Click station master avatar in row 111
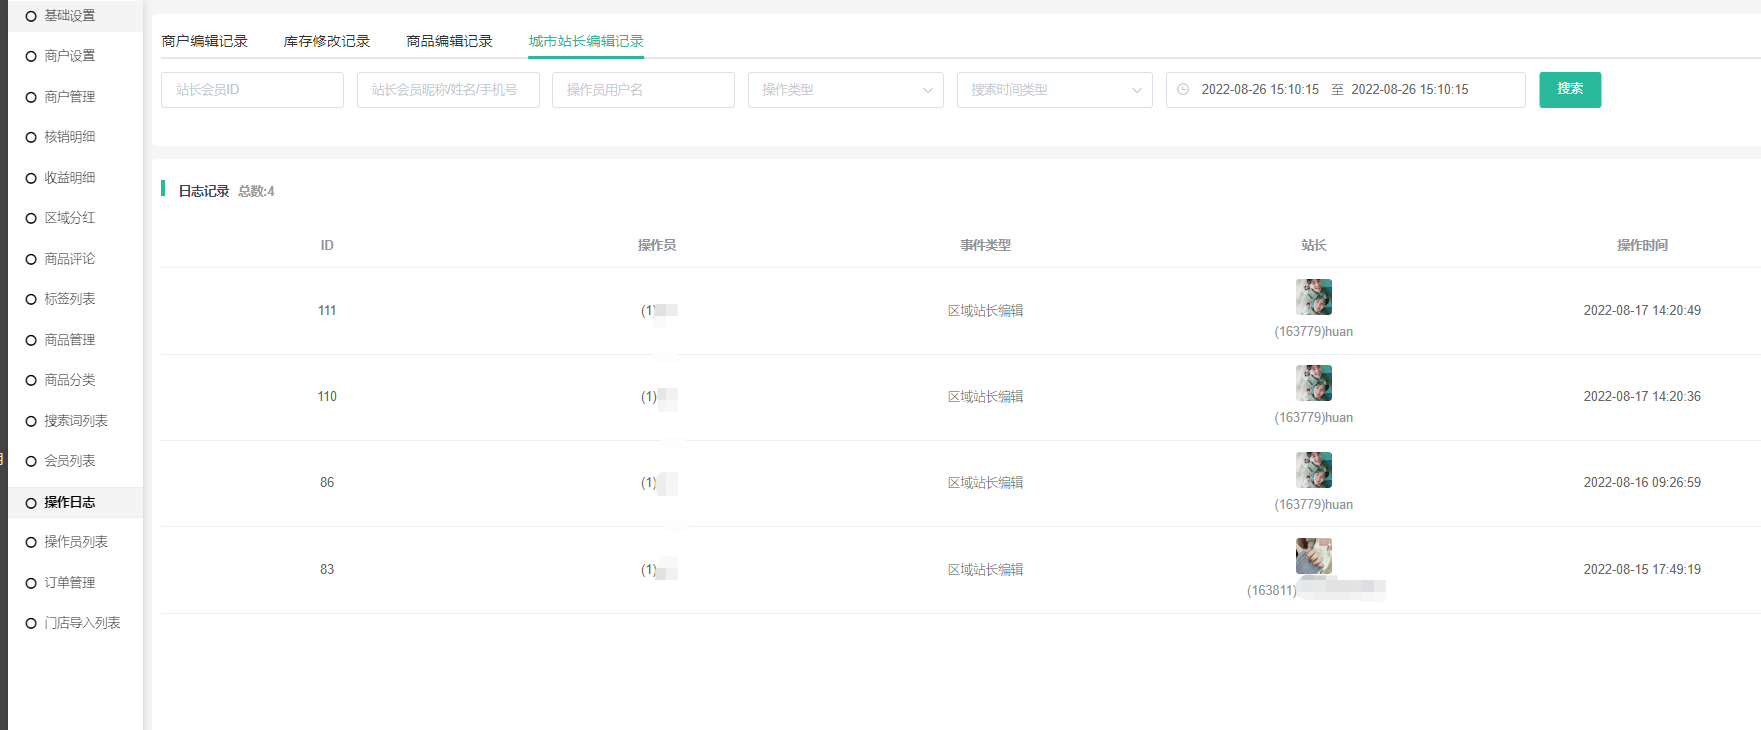Viewport: 1761px width, 730px height. click(1313, 297)
